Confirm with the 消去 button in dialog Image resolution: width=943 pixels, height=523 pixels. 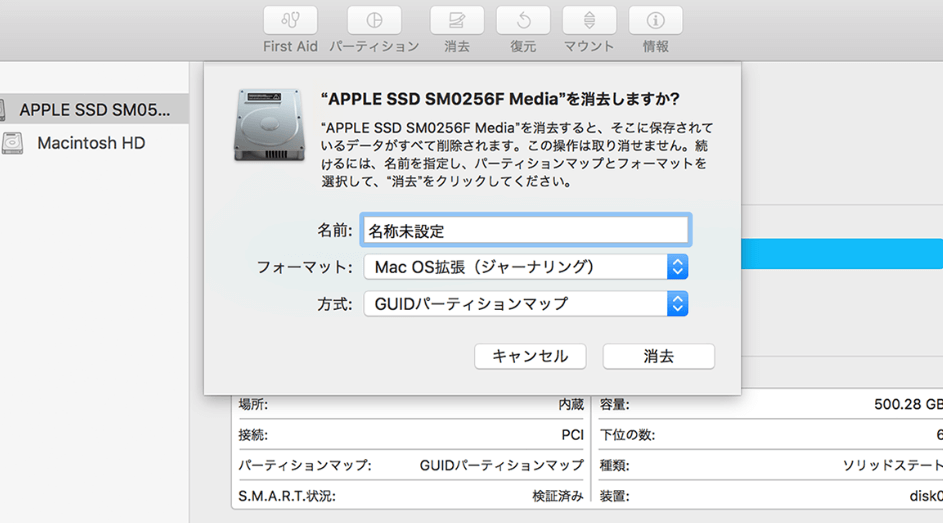659,356
